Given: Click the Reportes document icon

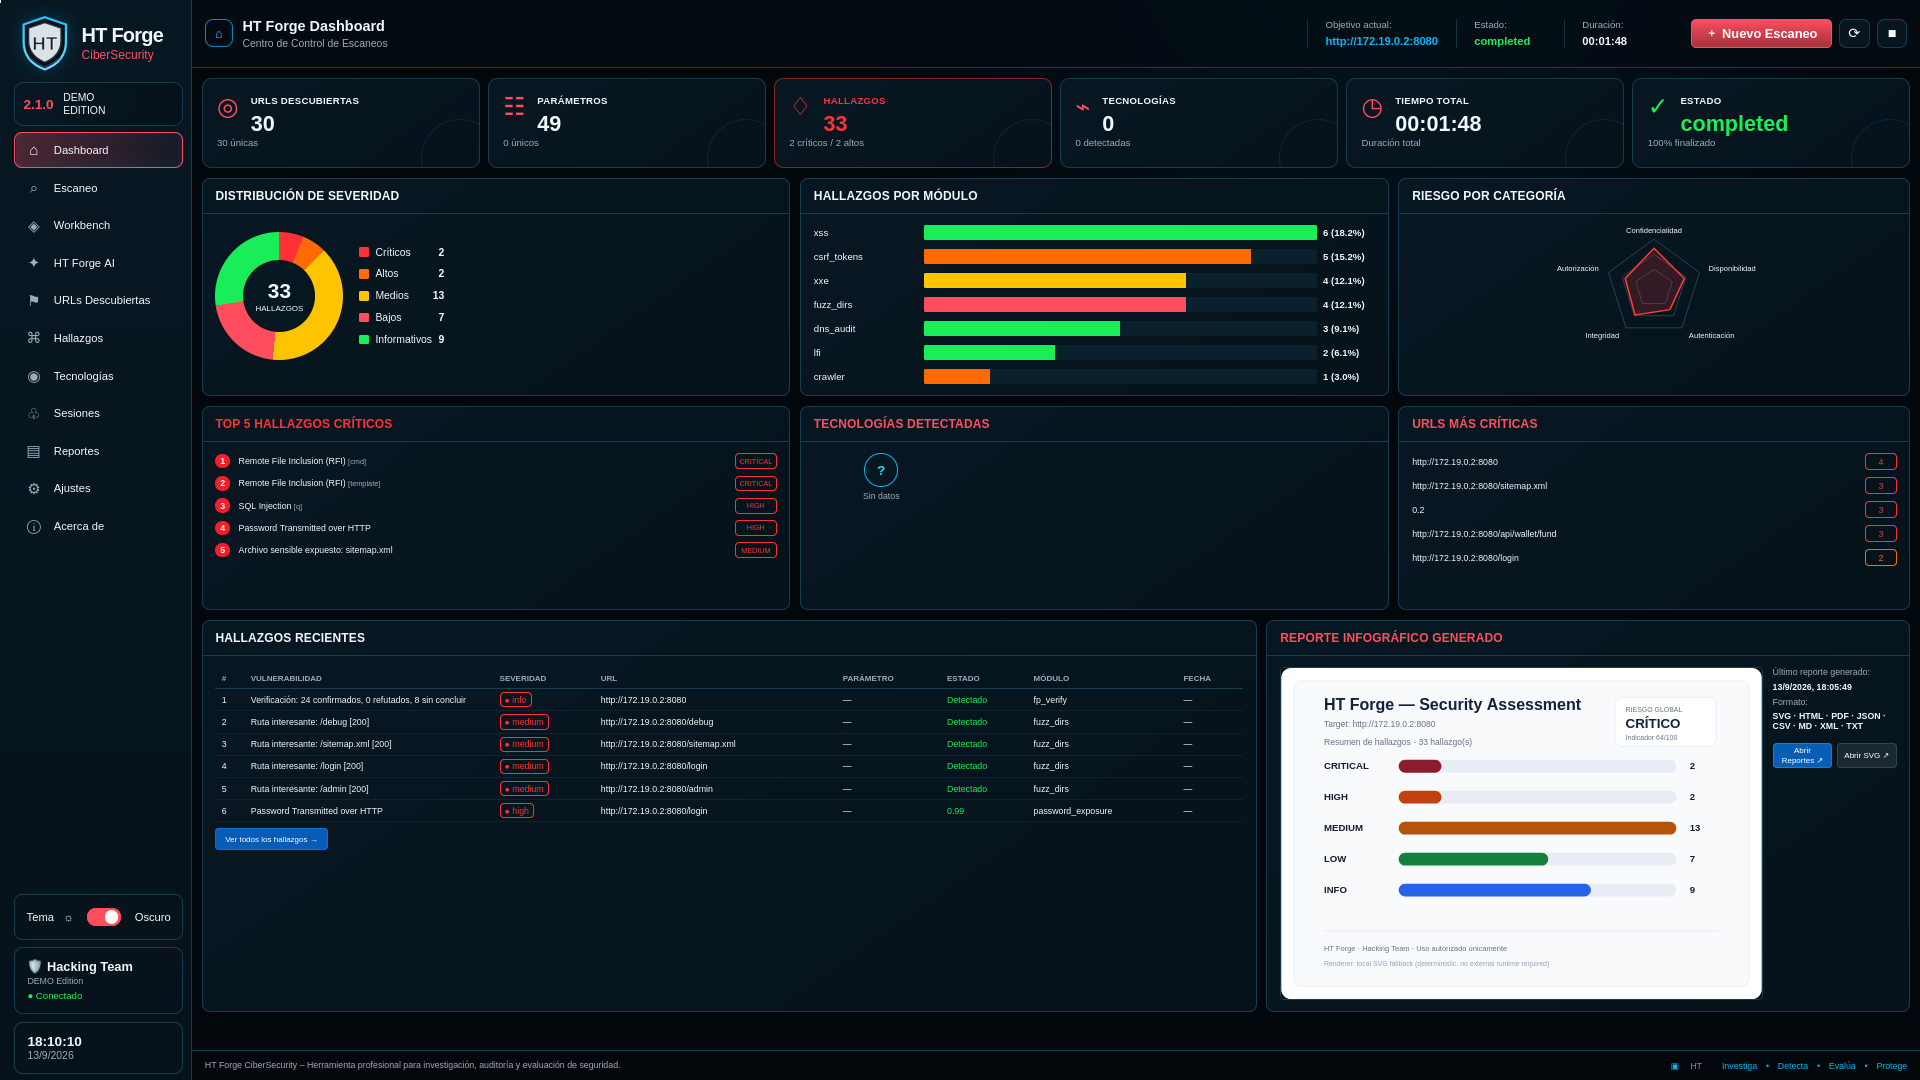Looking at the screenshot, I should tap(34, 451).
